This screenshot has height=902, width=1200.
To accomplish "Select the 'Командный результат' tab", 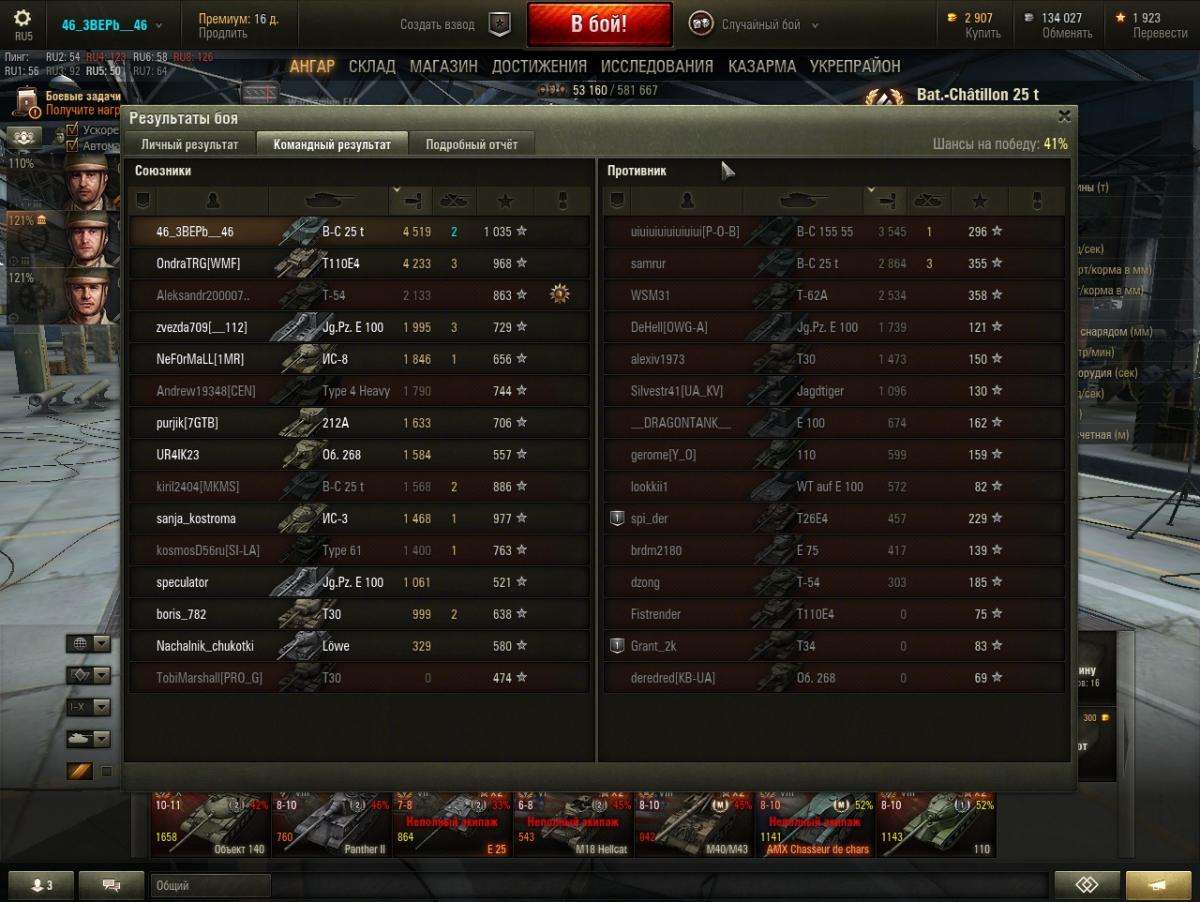I will (332, 144).
